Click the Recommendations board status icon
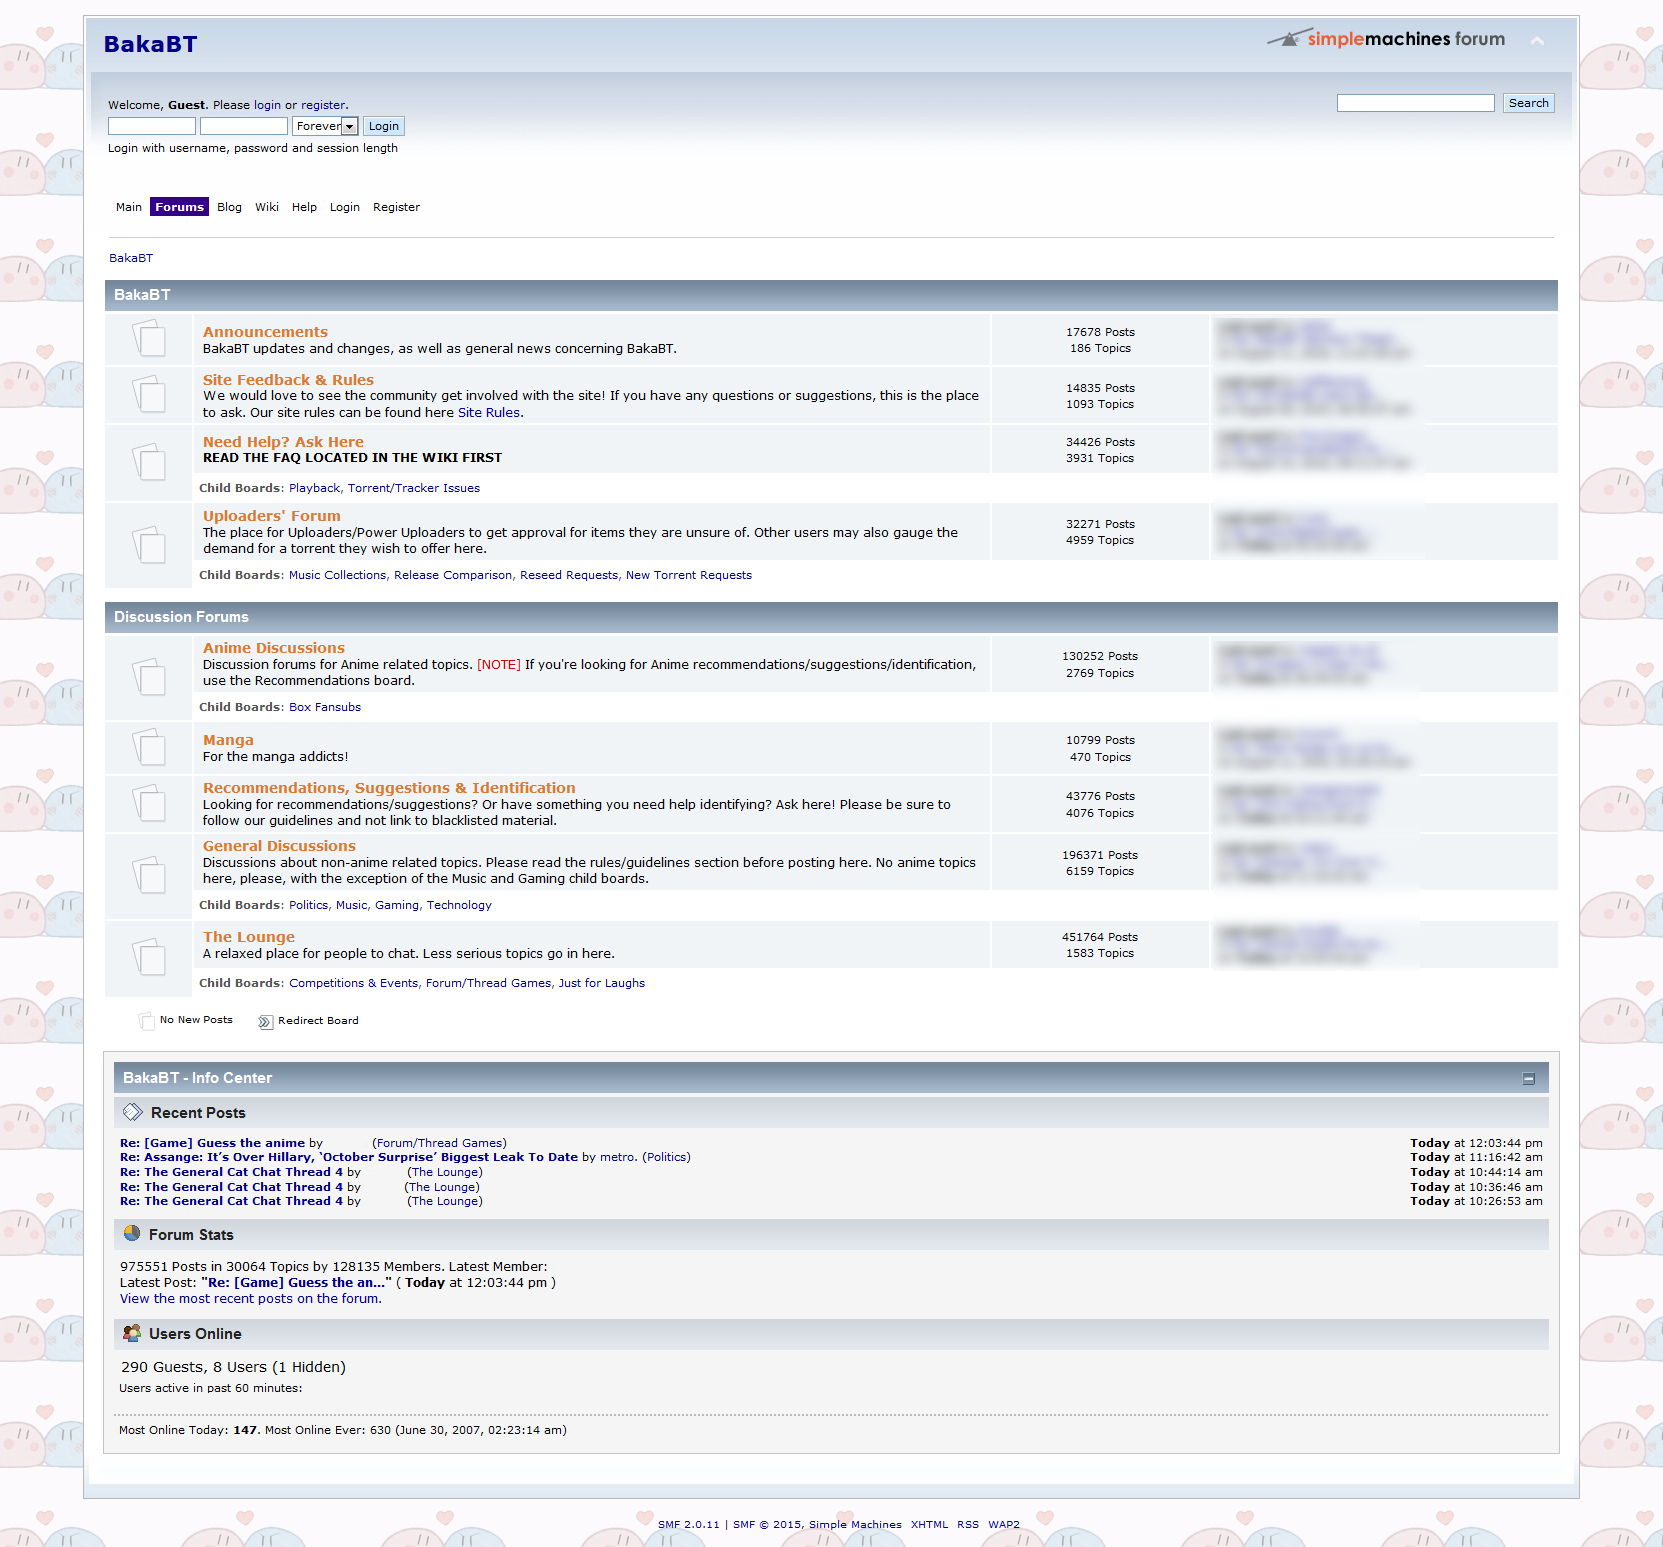 [149, 803]
